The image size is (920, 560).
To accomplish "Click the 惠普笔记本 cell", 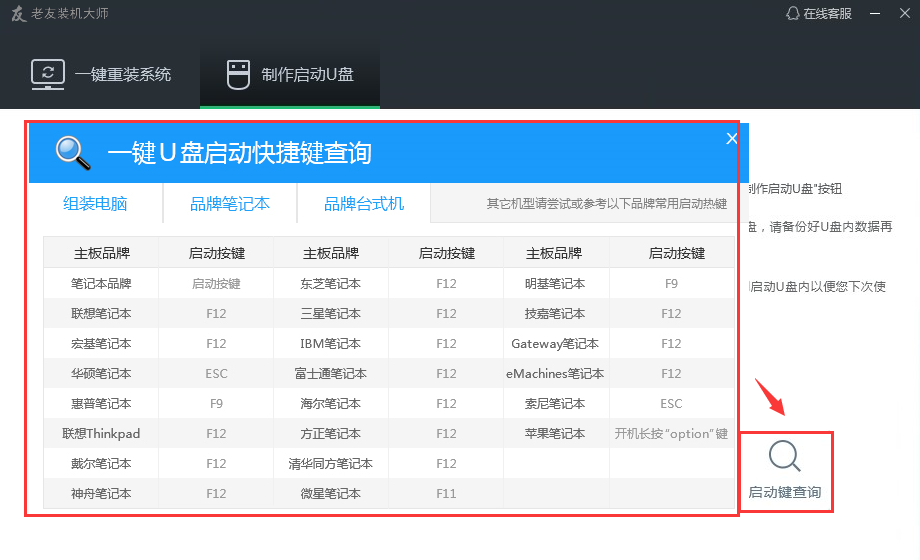I will point(101,403).
